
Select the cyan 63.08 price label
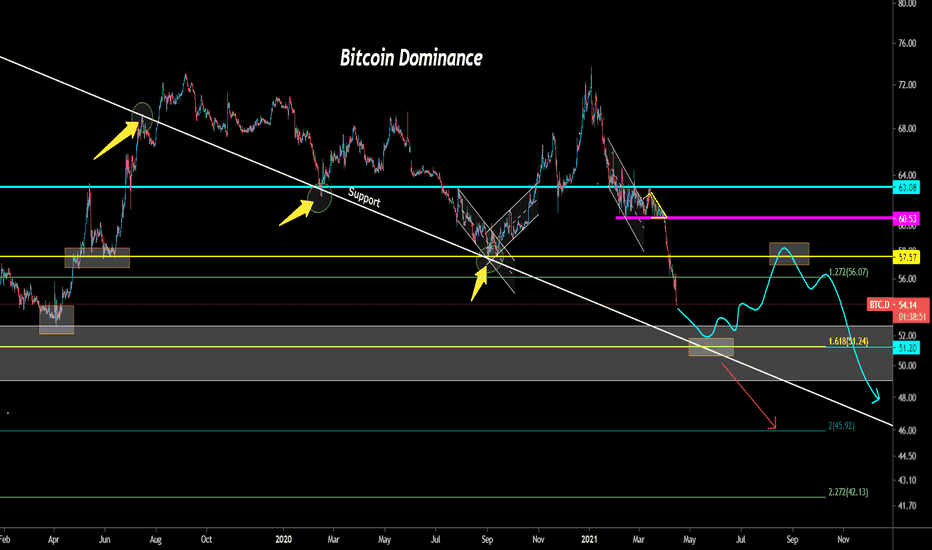pyautogui.click(x=907, y=187)
